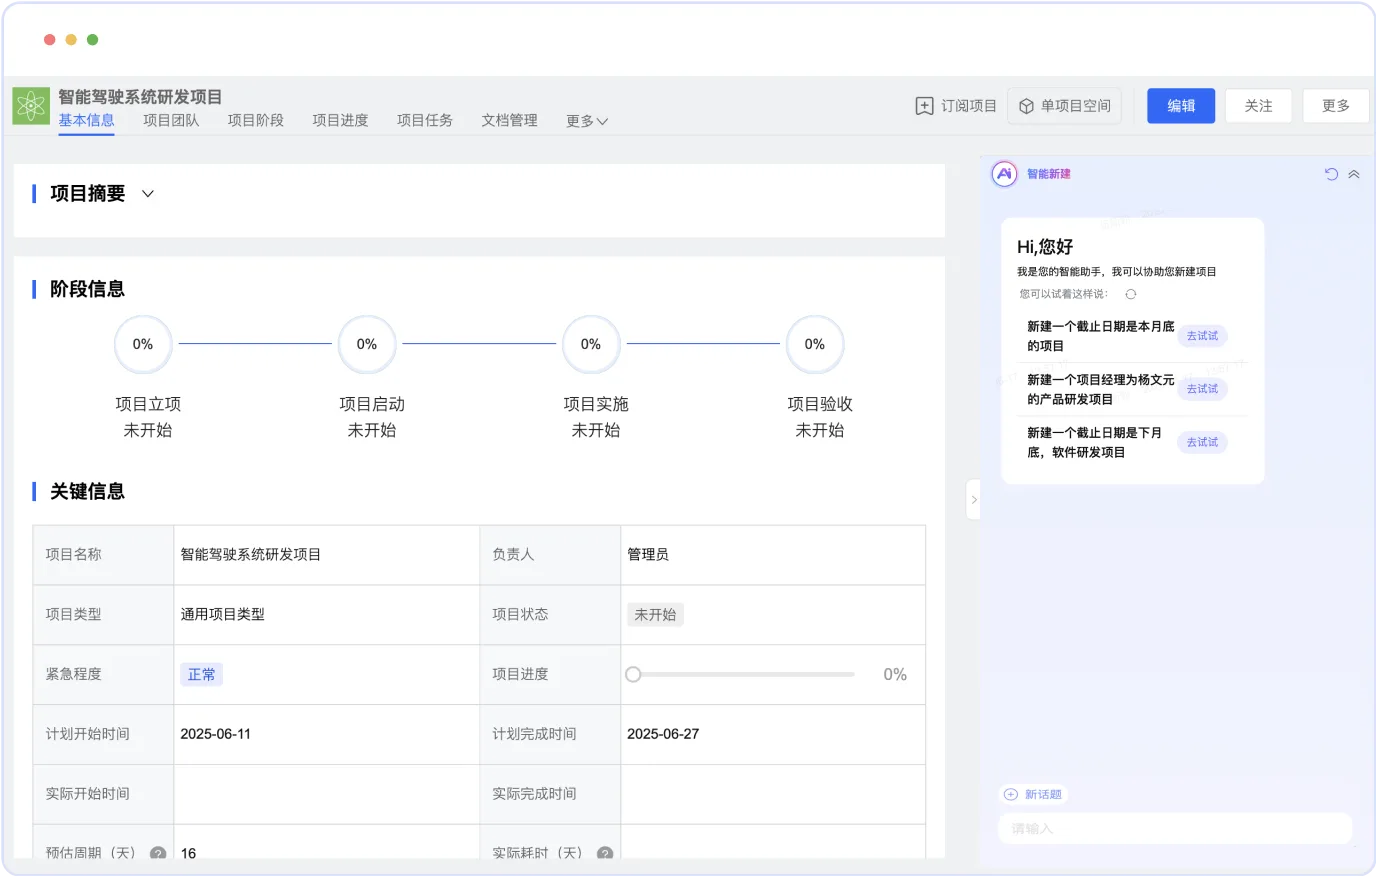Click the 项目进度 slider handle
Screen dimensions: 1376x876
633,675
